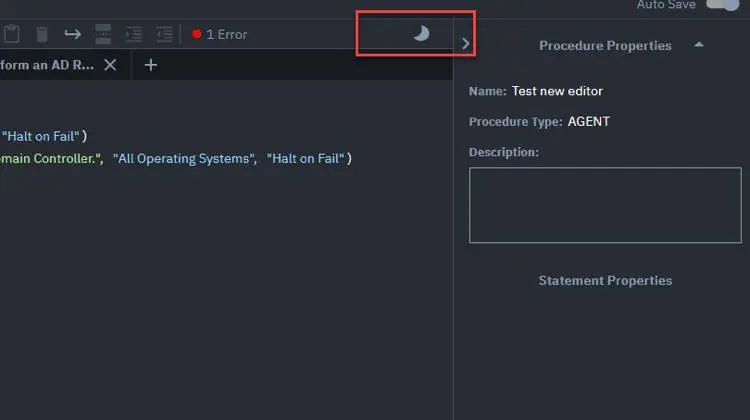Open the 1 Error indicator
This screenshot has height=420, width=750.
tap(220, 34)
